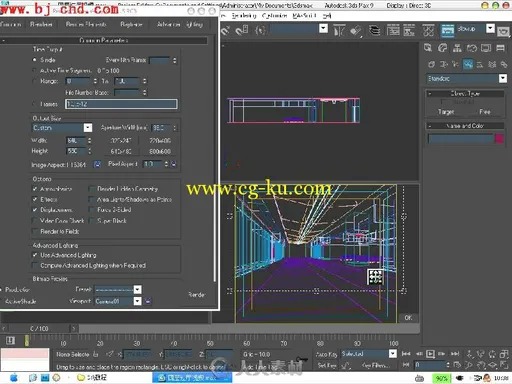This screenshot has height=384, width=512.
Task: Enable Force 2-Sided checkbox
Action: point(91,210)
